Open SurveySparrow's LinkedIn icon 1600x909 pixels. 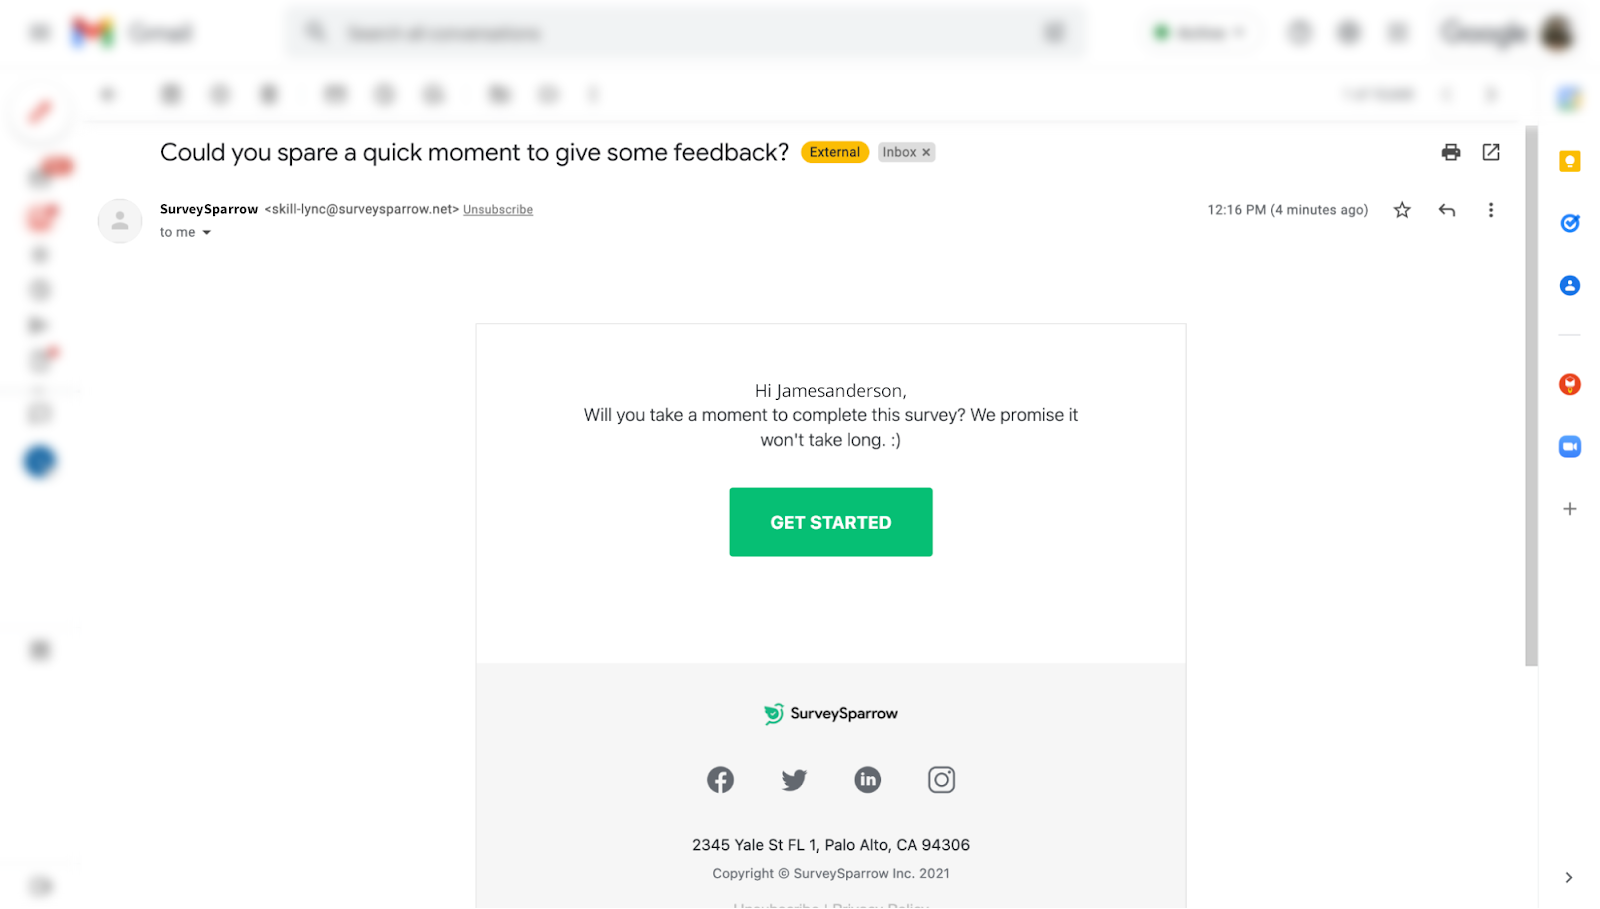click(867, 780)
